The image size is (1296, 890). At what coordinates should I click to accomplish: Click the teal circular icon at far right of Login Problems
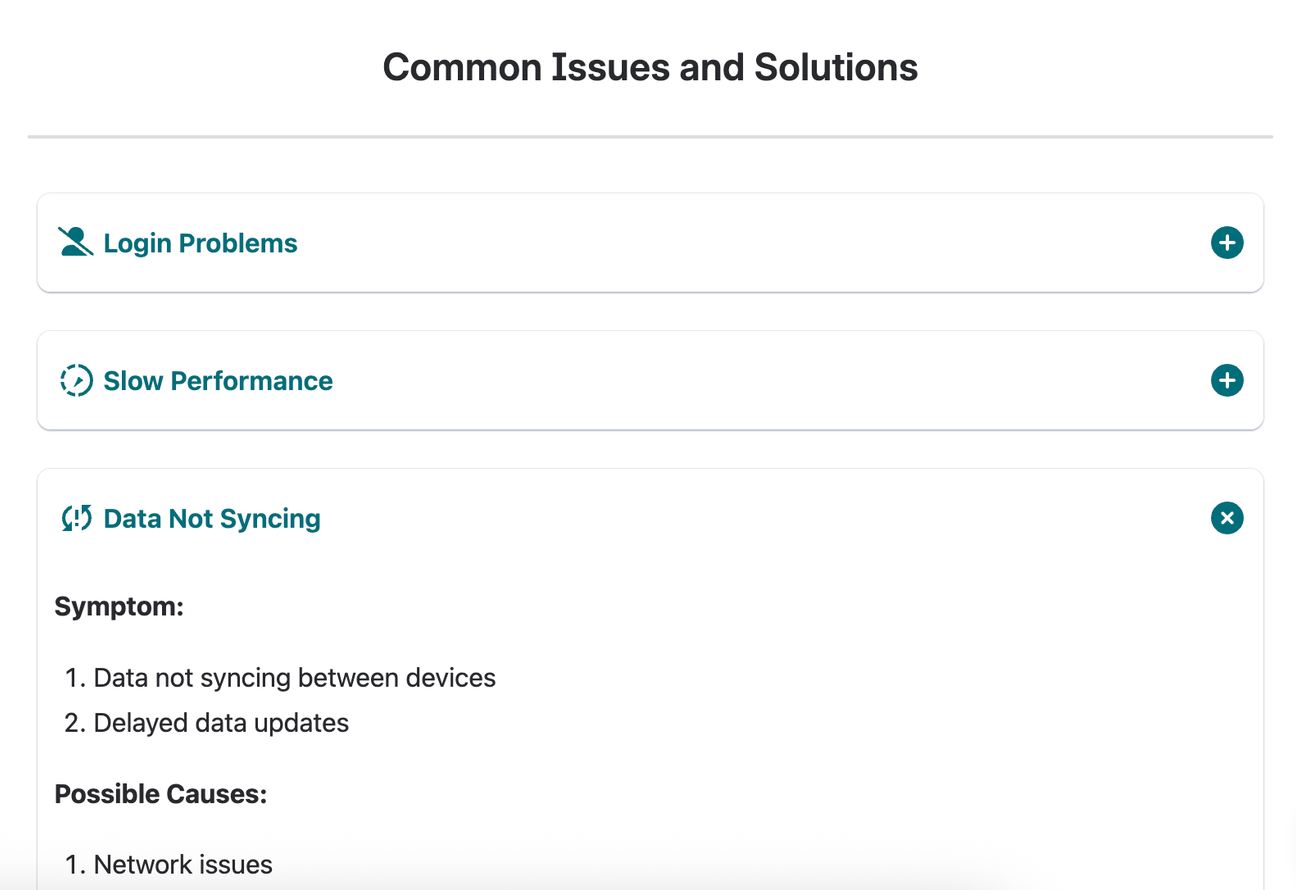click(x=1227, y=242)
